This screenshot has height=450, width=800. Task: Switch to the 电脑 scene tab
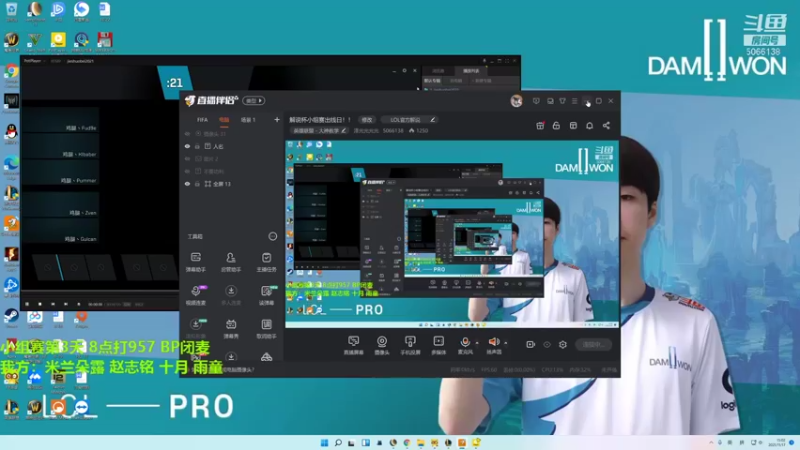click(224, 120)
